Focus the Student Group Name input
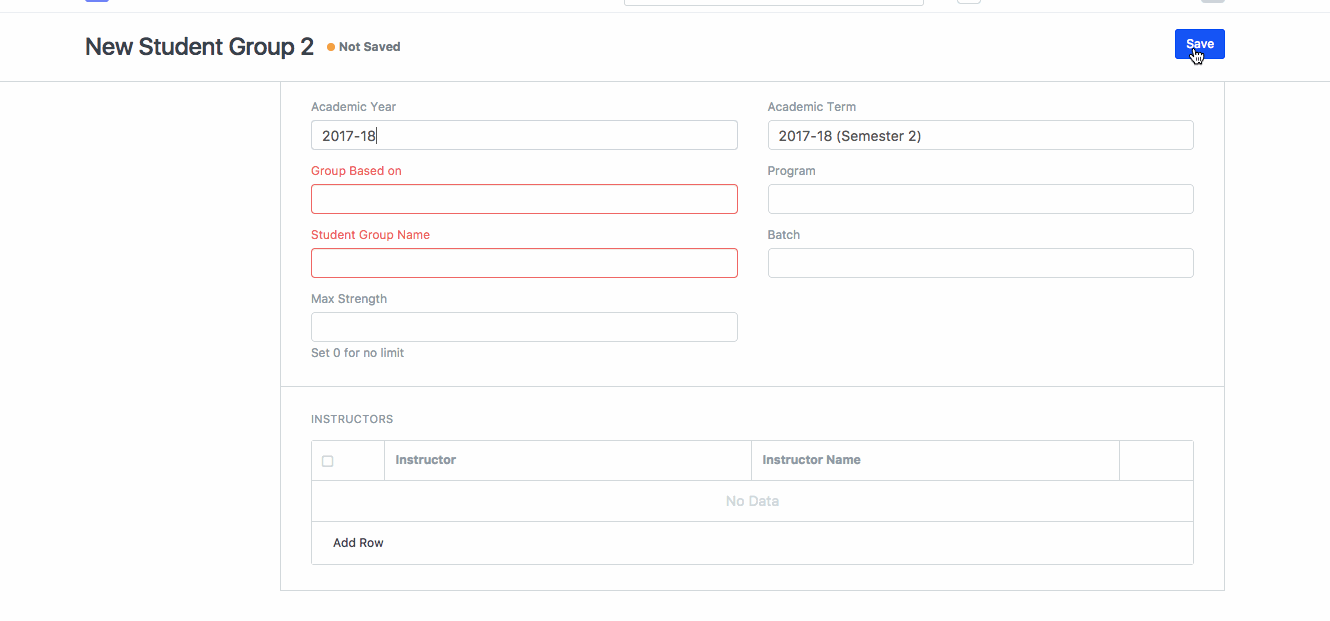 (524, 263)
